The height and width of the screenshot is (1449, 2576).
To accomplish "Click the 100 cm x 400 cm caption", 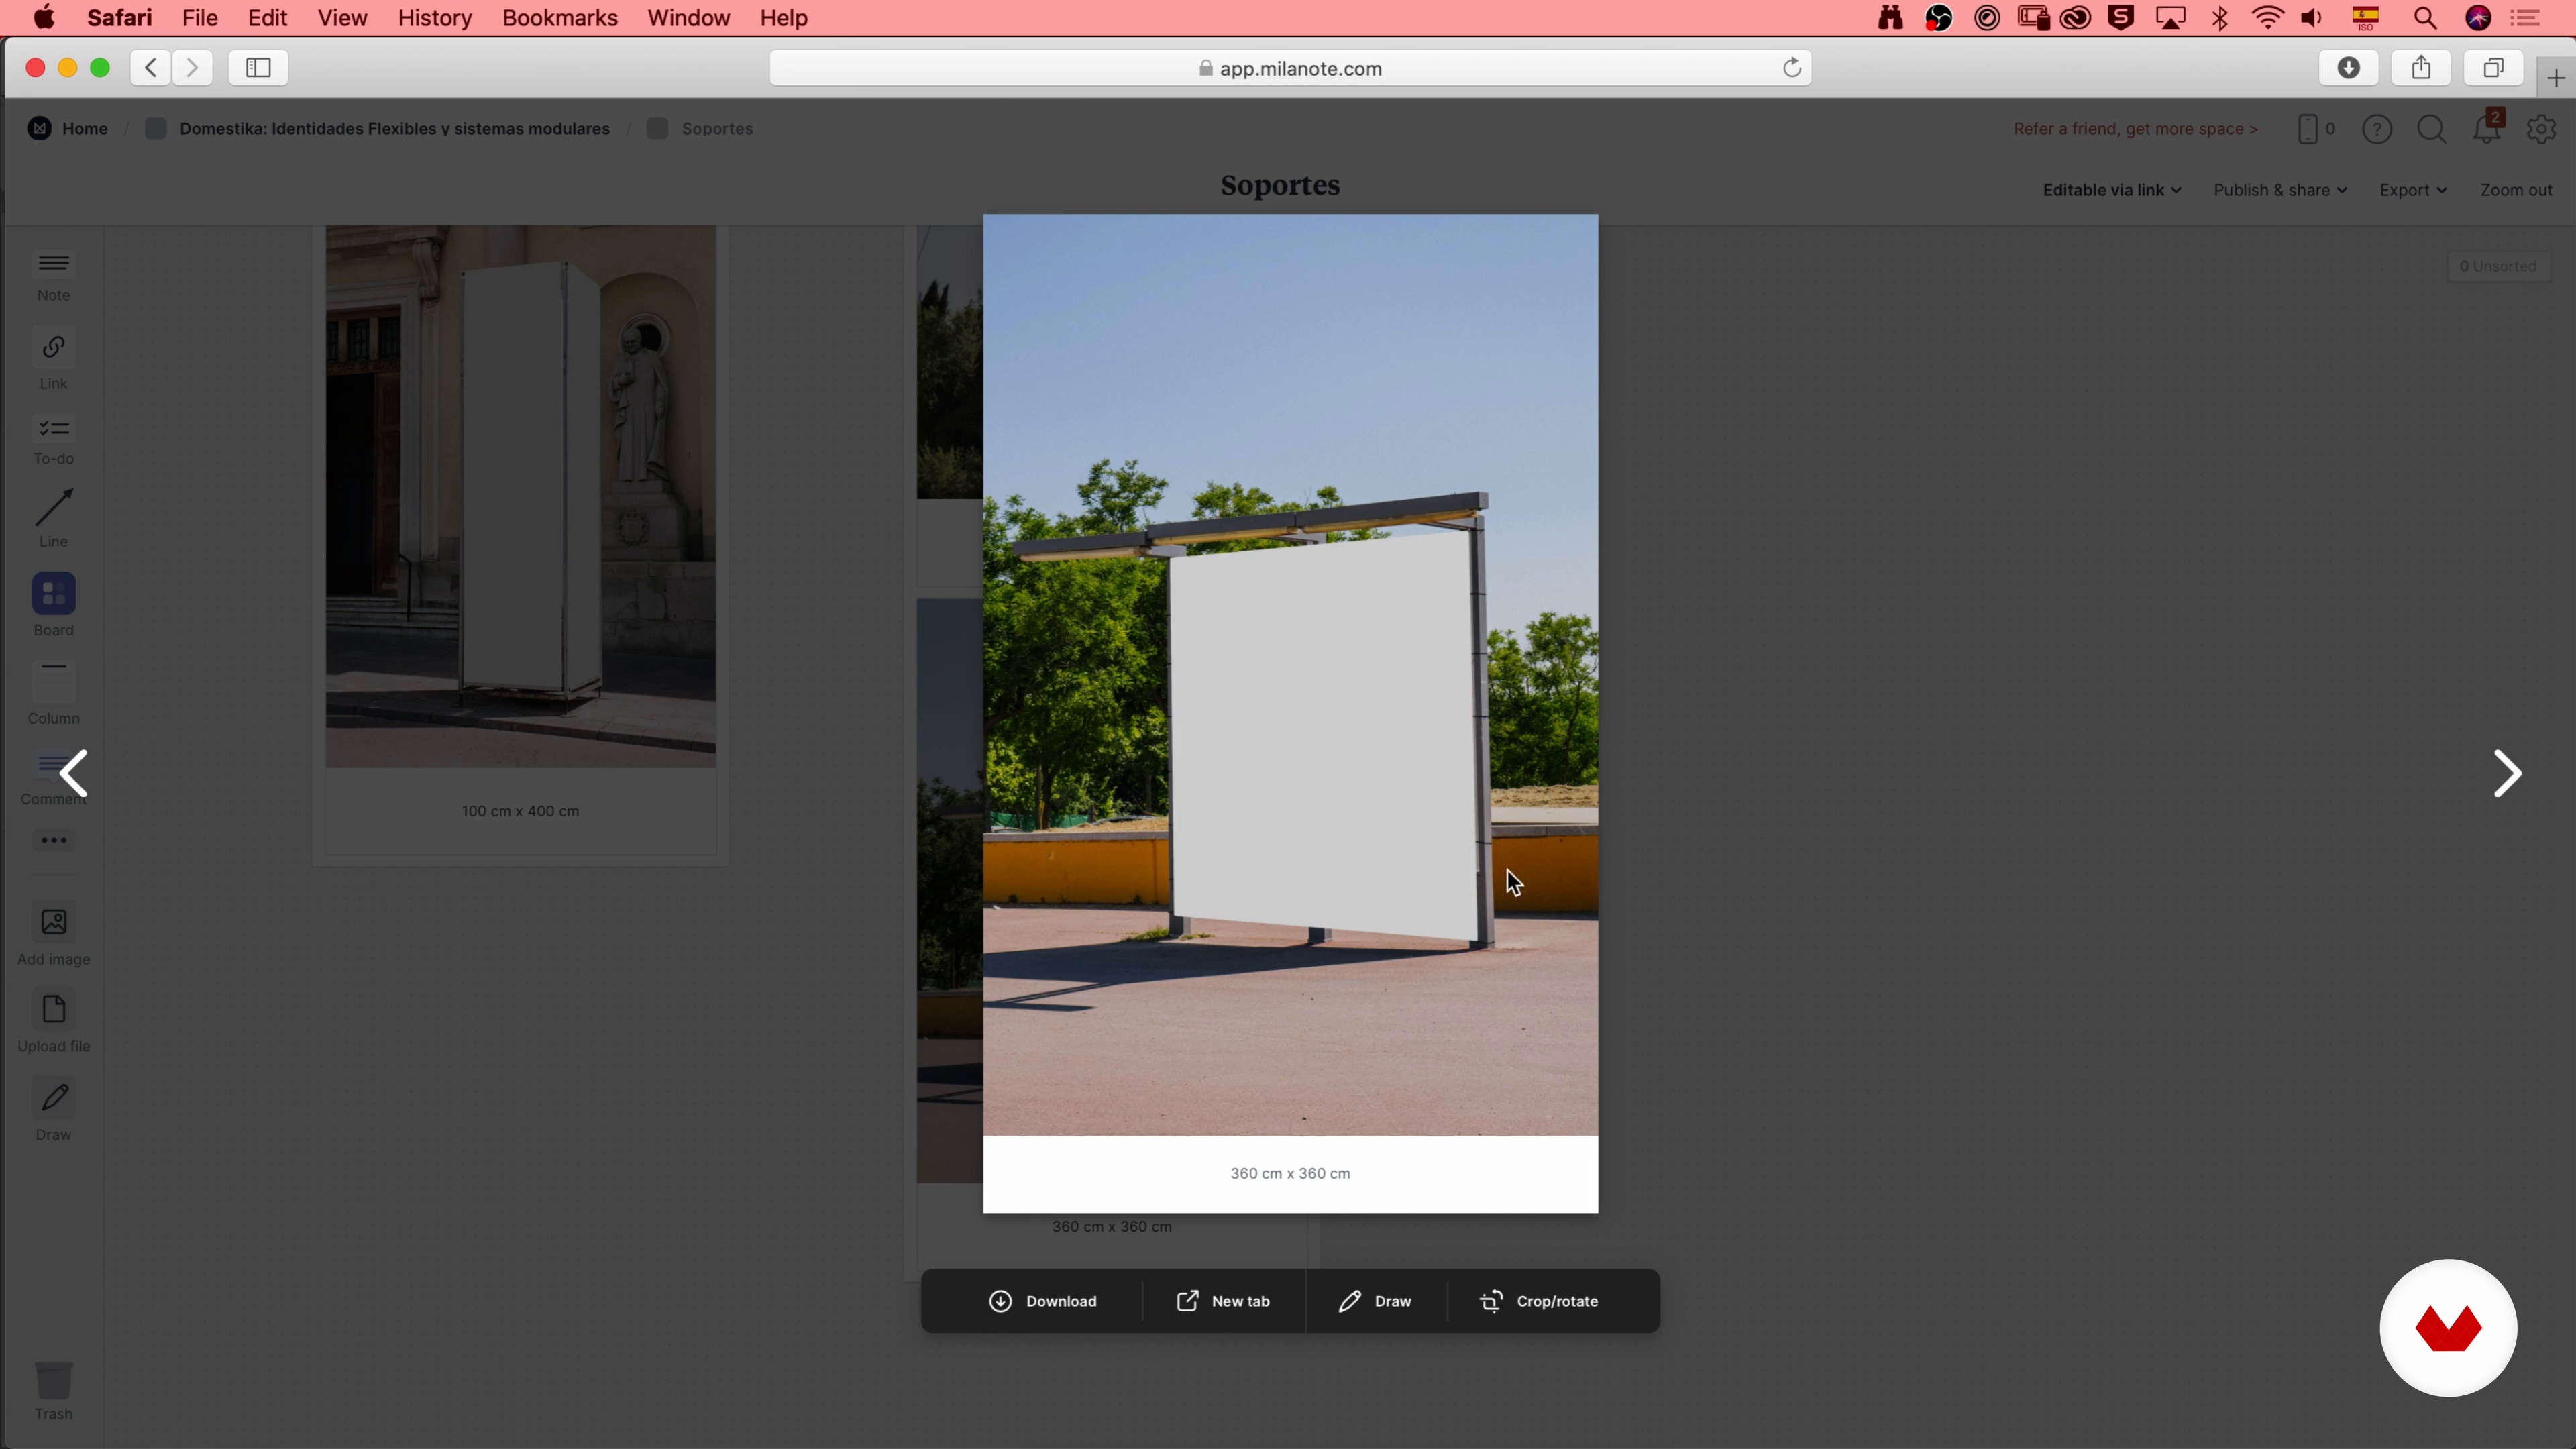I will (520, 811).
